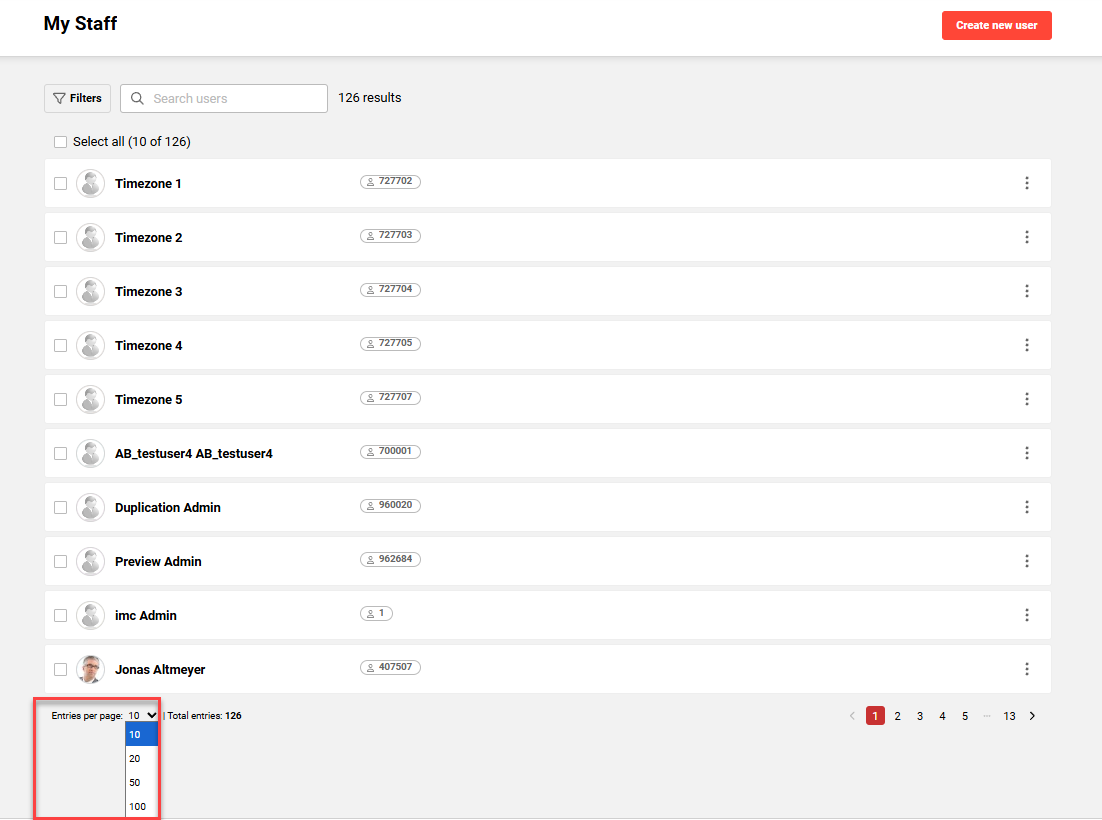This screenshot has height=820, width=1102.
Task: Click the person icon on Timezone 3's ID badge
Action: pyautogui.click(x=372, y=289)
